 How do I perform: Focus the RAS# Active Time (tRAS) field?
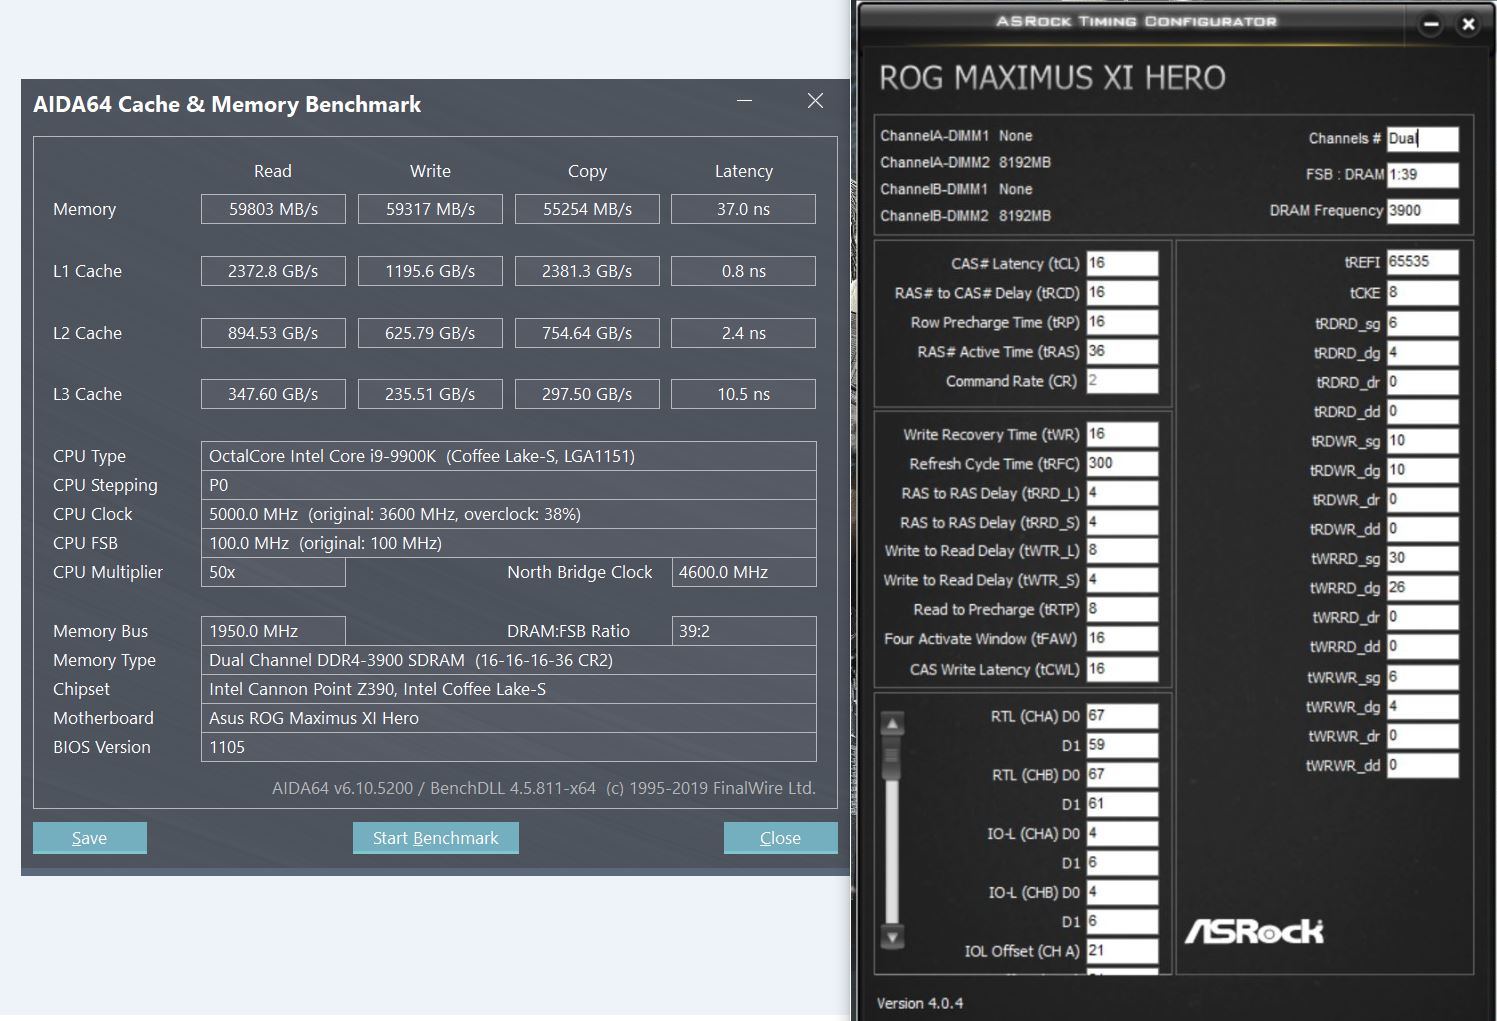(x=1122, y=351)
